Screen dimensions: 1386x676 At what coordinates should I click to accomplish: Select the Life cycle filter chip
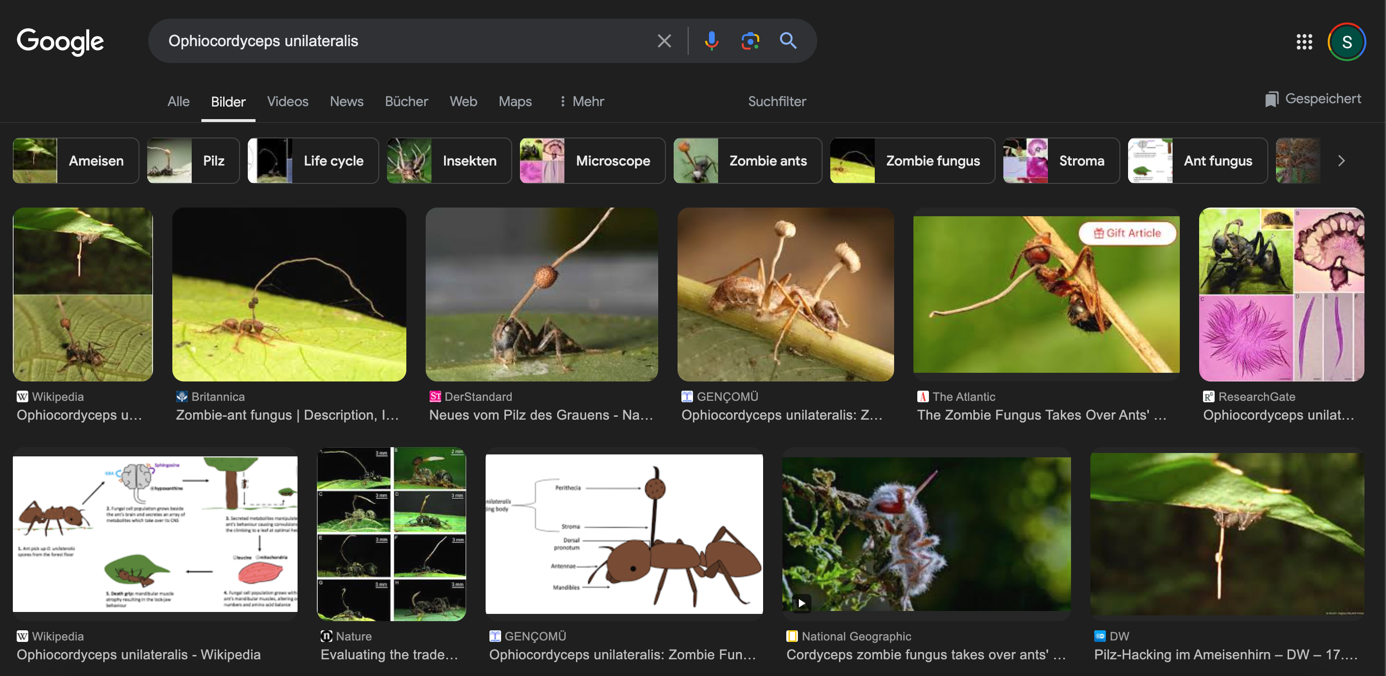pos(313,161)
